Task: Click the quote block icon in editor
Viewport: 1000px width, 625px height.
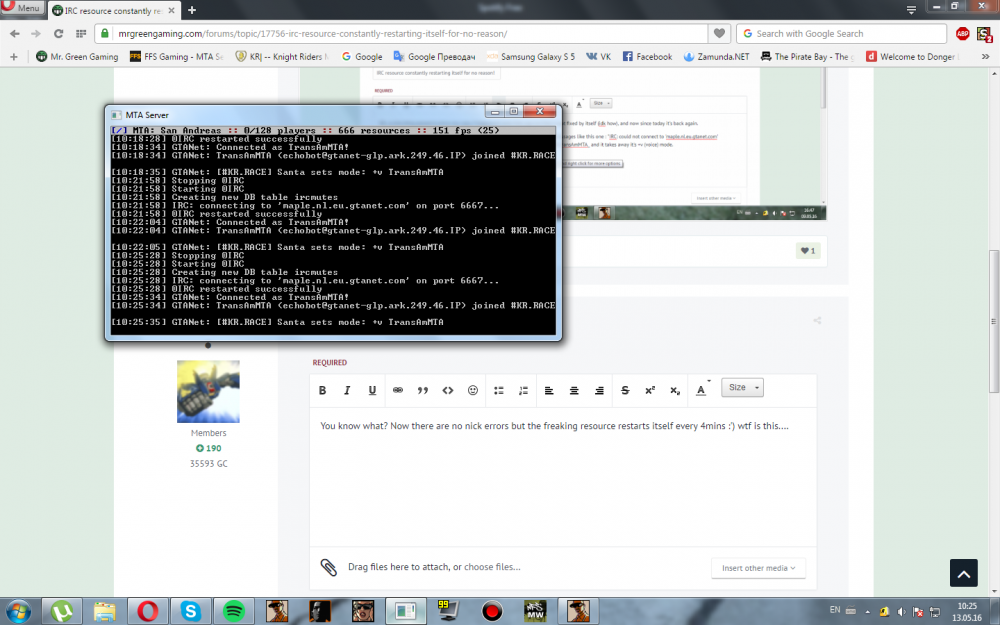Action: click(422, 390)
